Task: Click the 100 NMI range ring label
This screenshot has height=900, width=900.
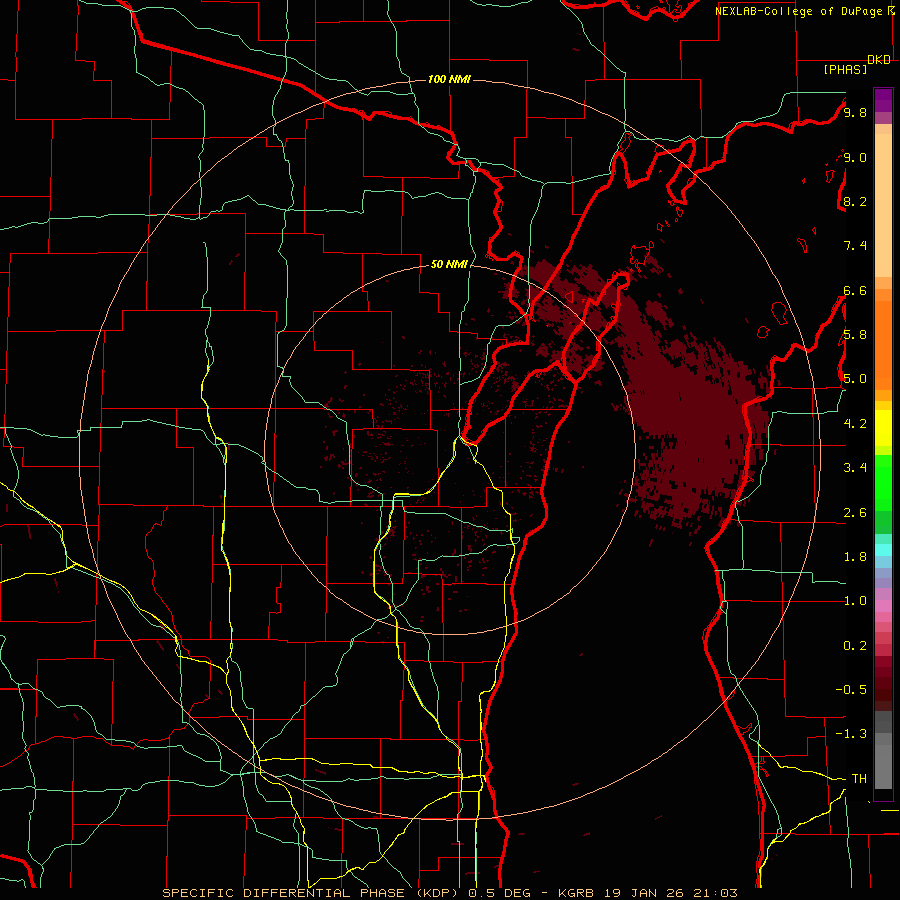Action: tap(449, 79)
